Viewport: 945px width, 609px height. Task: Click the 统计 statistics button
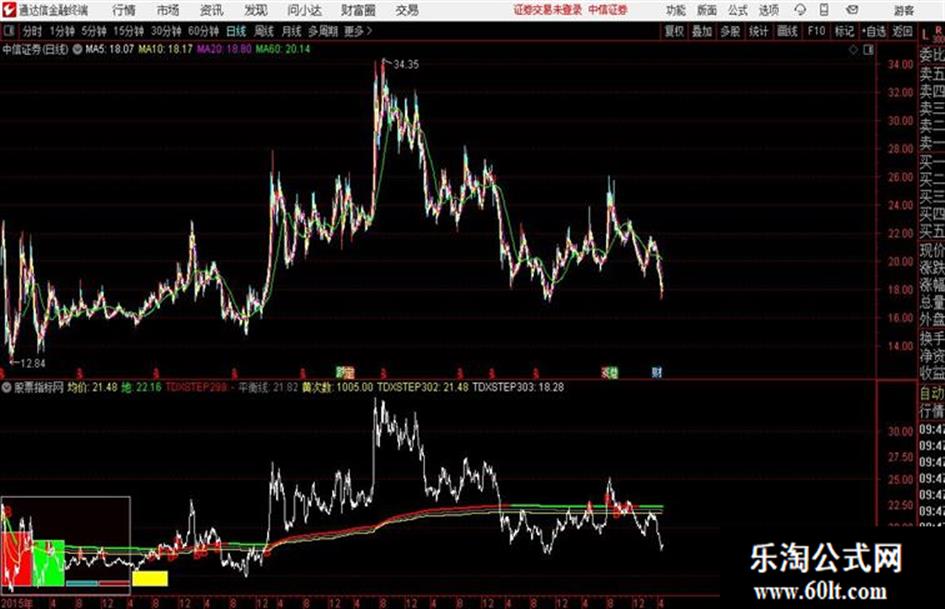coord(759,31)
